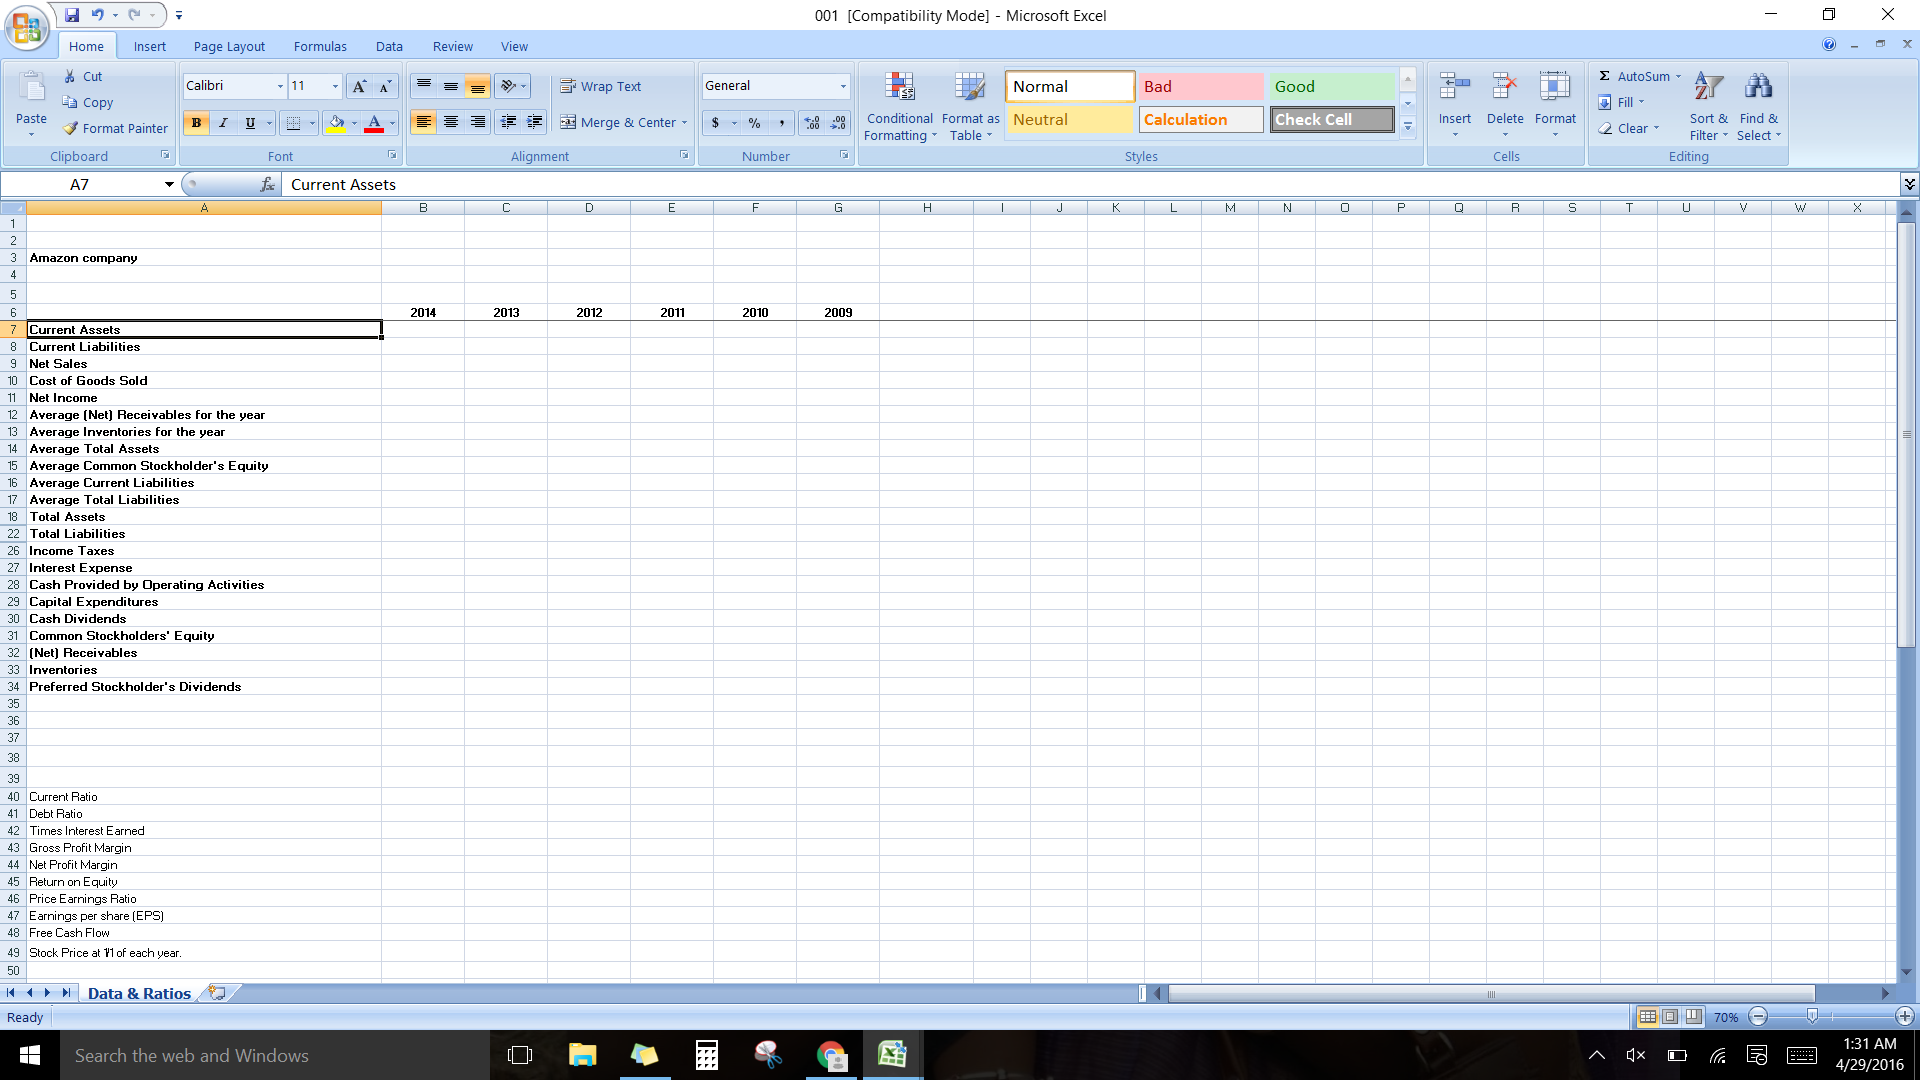Apply the Check Cell style
This screenshot has height=1080, width=1920.
(1331, 119)
